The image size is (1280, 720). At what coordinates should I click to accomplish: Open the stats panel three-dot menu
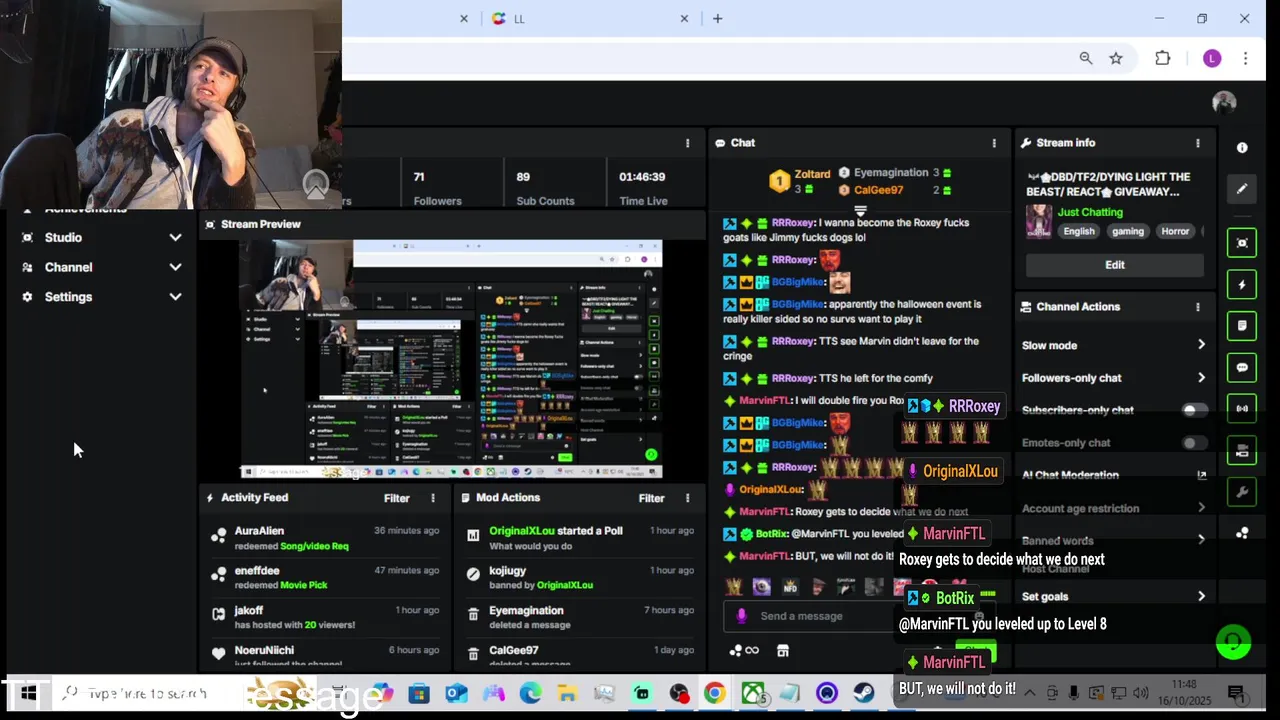(687, 143)
